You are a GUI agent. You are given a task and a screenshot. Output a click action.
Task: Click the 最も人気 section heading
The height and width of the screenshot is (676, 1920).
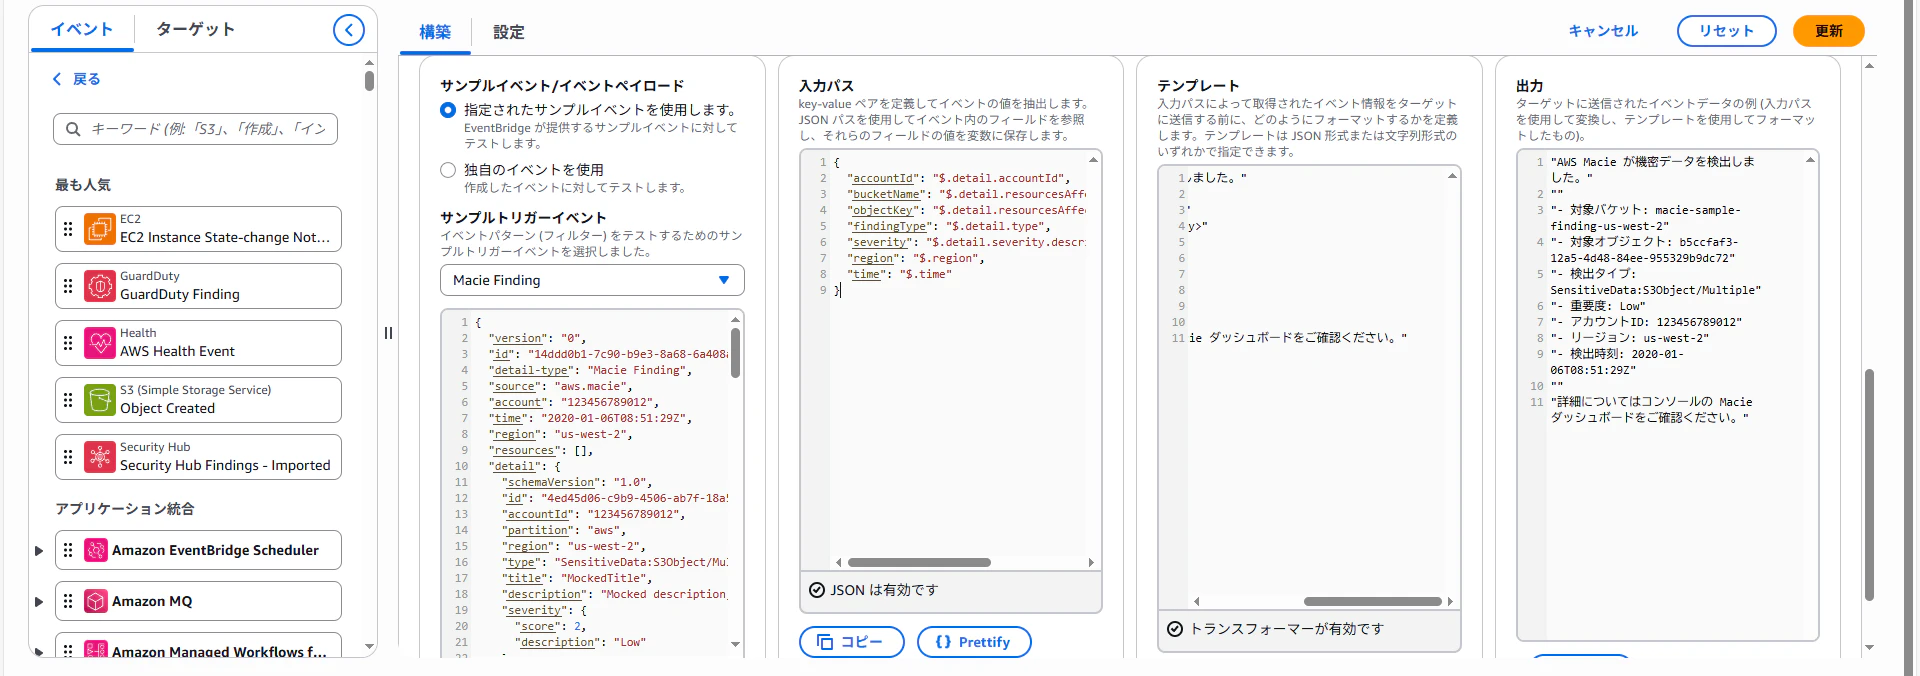pos(83,185)
